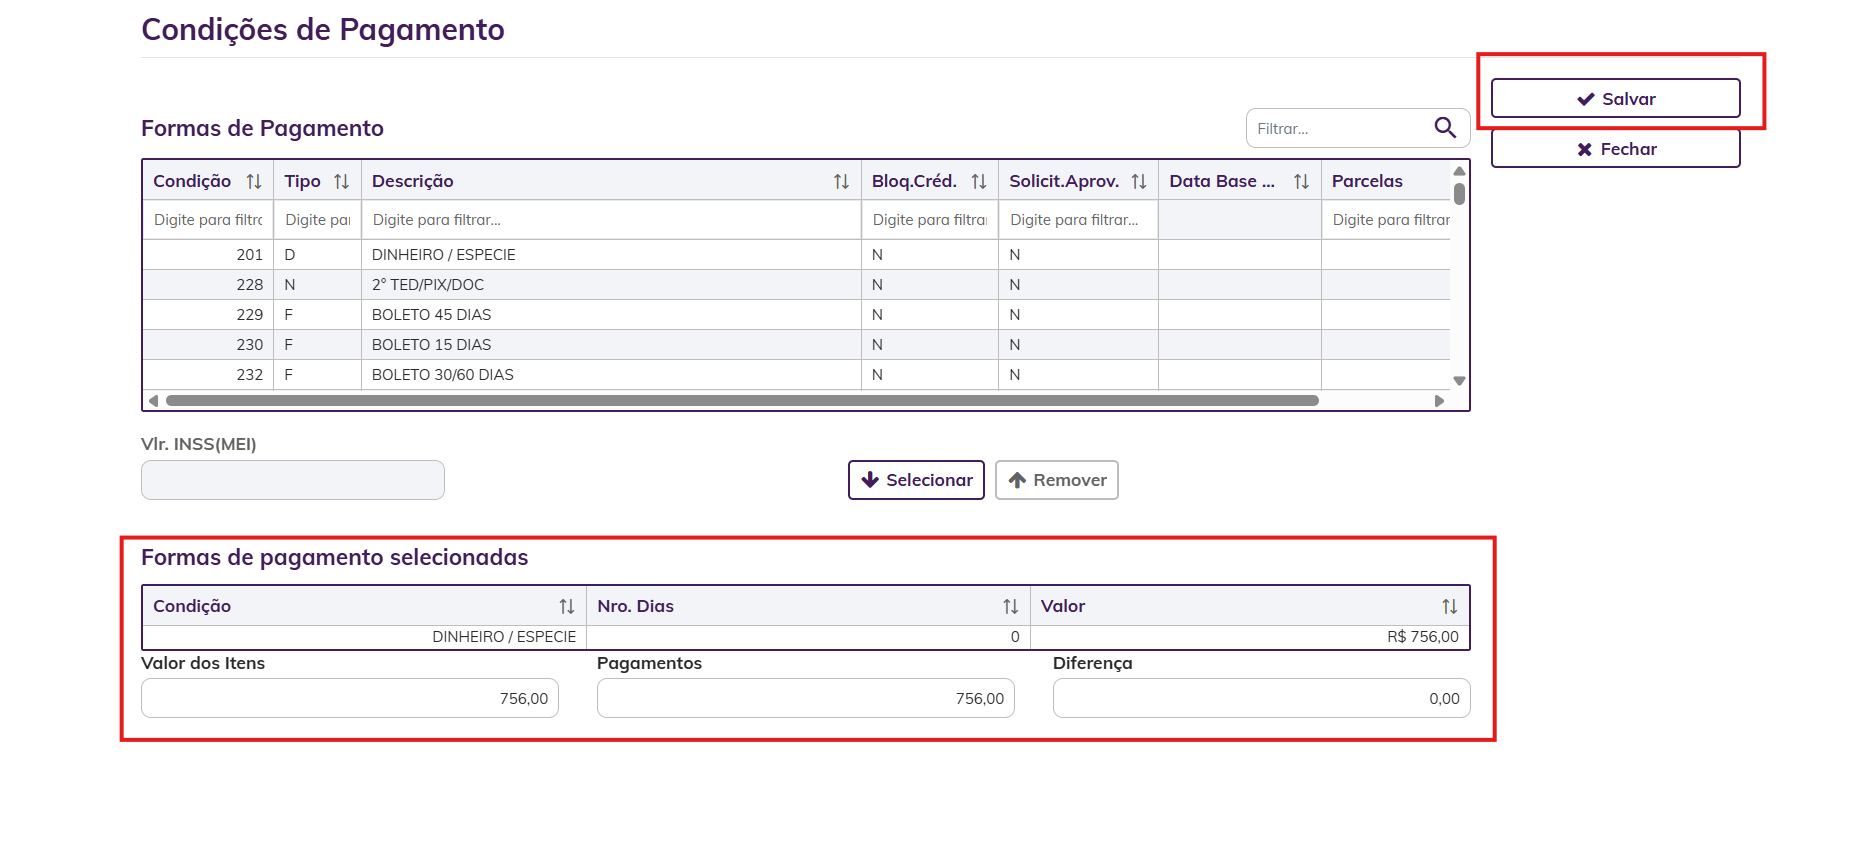
Task: Click the R$ 756,00 value cell
Action: tap(1250, 637)
